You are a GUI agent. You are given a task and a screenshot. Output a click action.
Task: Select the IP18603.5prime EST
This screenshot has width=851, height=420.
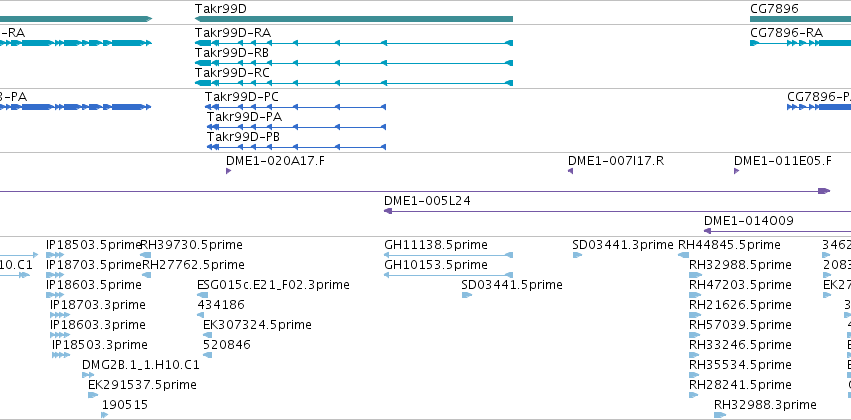click(55, 295)
